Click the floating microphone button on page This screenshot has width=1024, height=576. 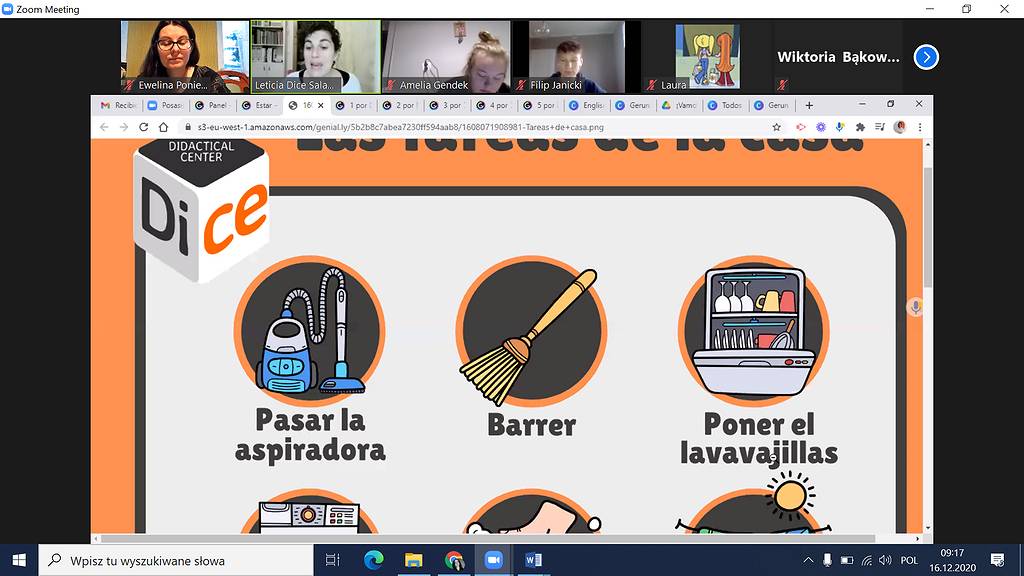click(x=916, y=307)
